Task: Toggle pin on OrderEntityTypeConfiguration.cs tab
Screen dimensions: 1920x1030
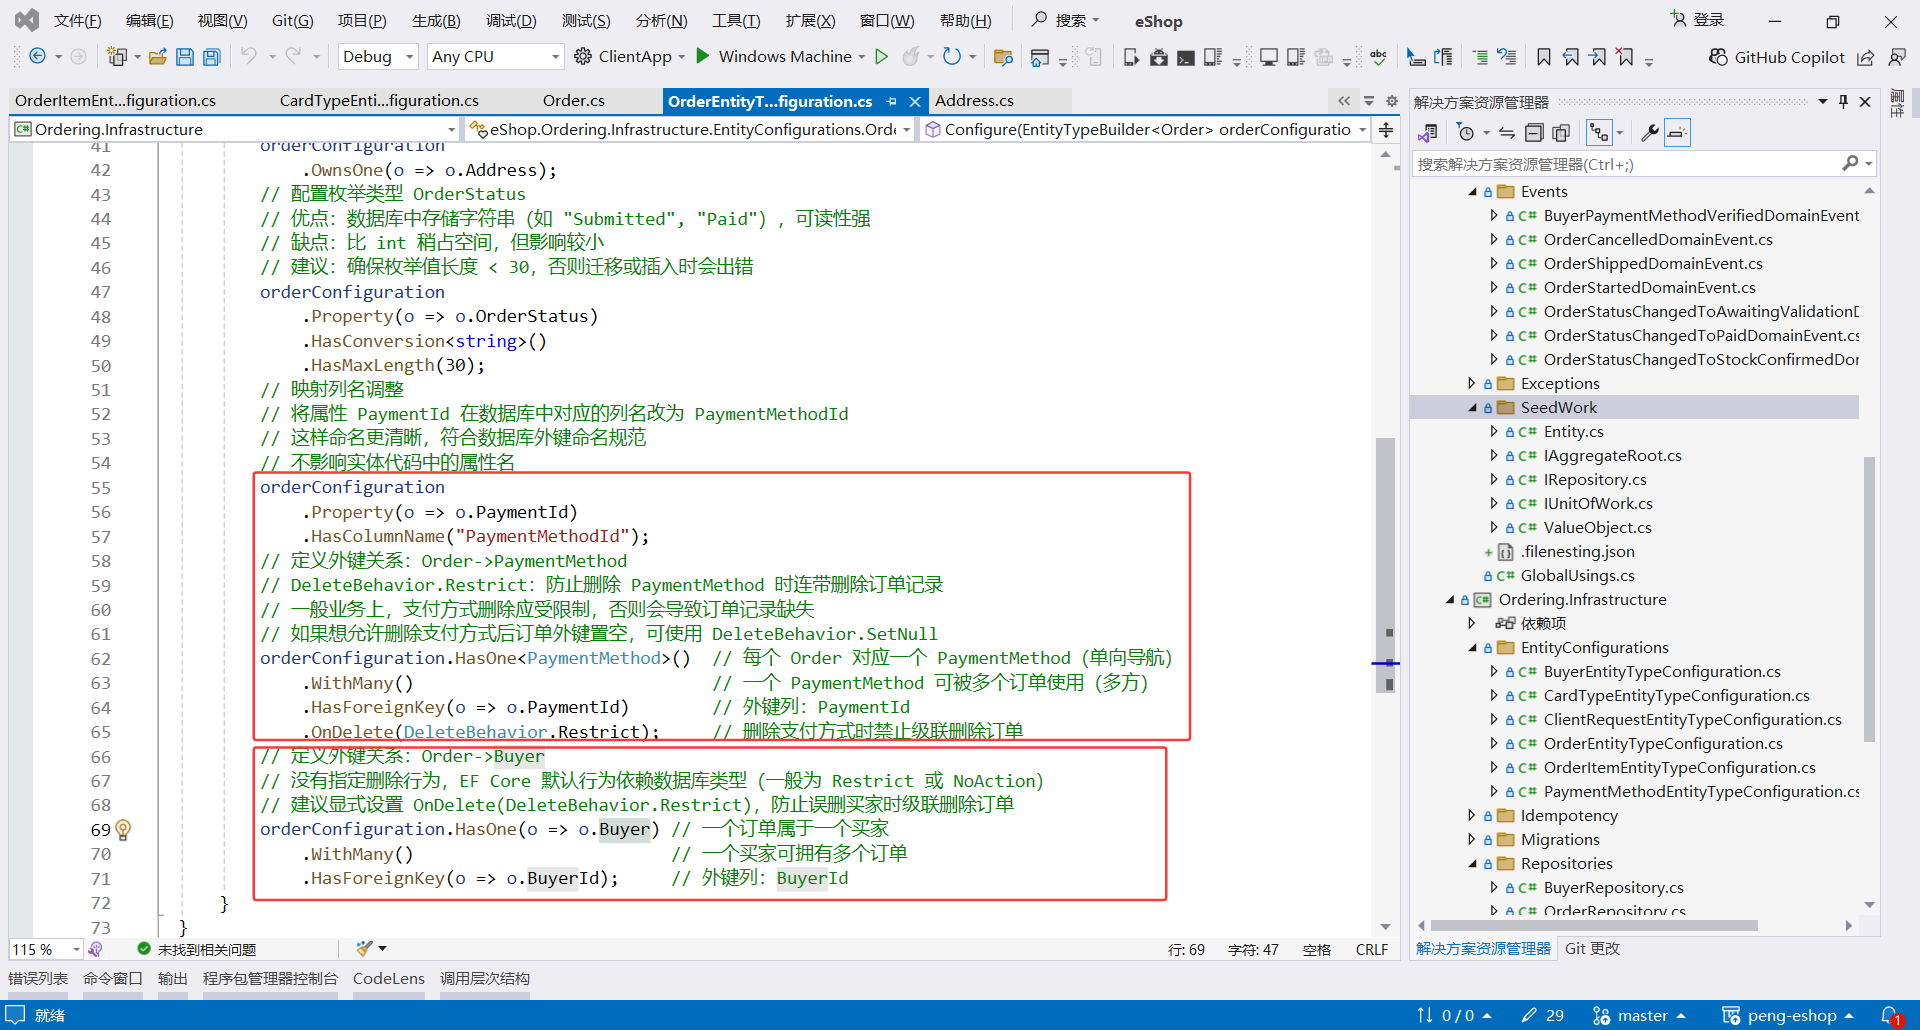Action: click(x=891, y=101)
